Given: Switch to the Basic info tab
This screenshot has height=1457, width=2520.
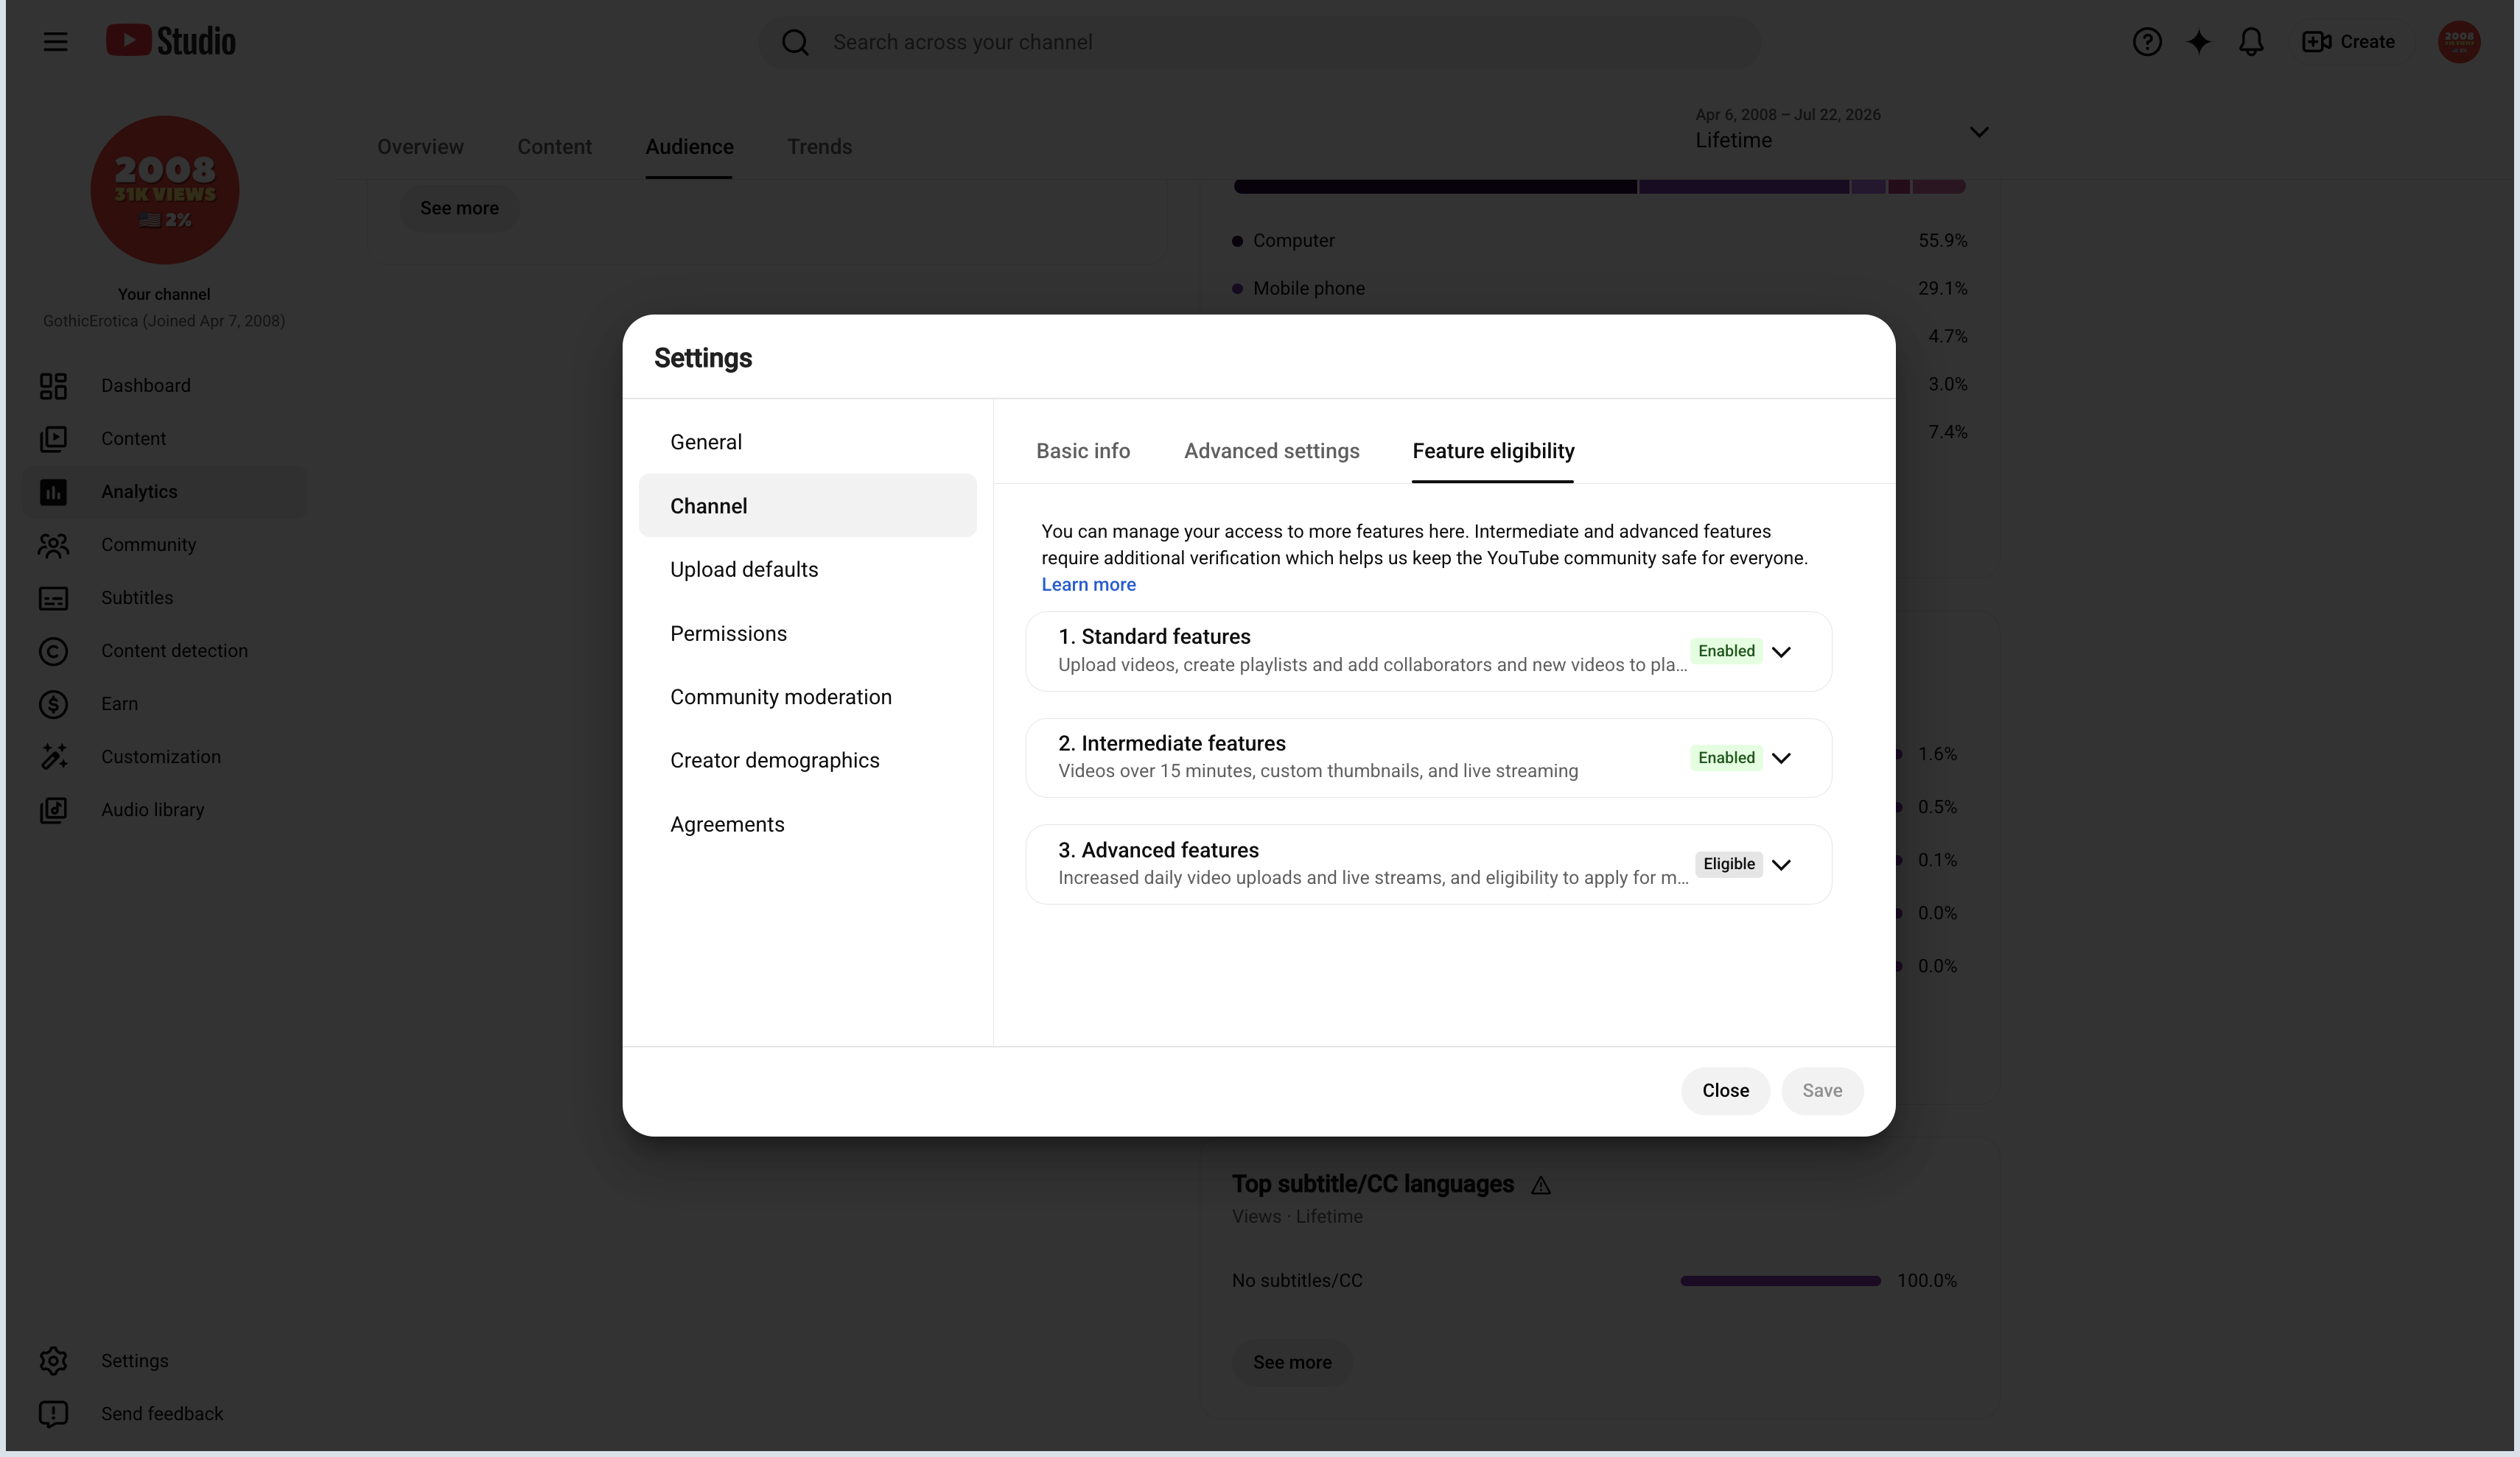Looking at the screenshot, I should 1083,451.
